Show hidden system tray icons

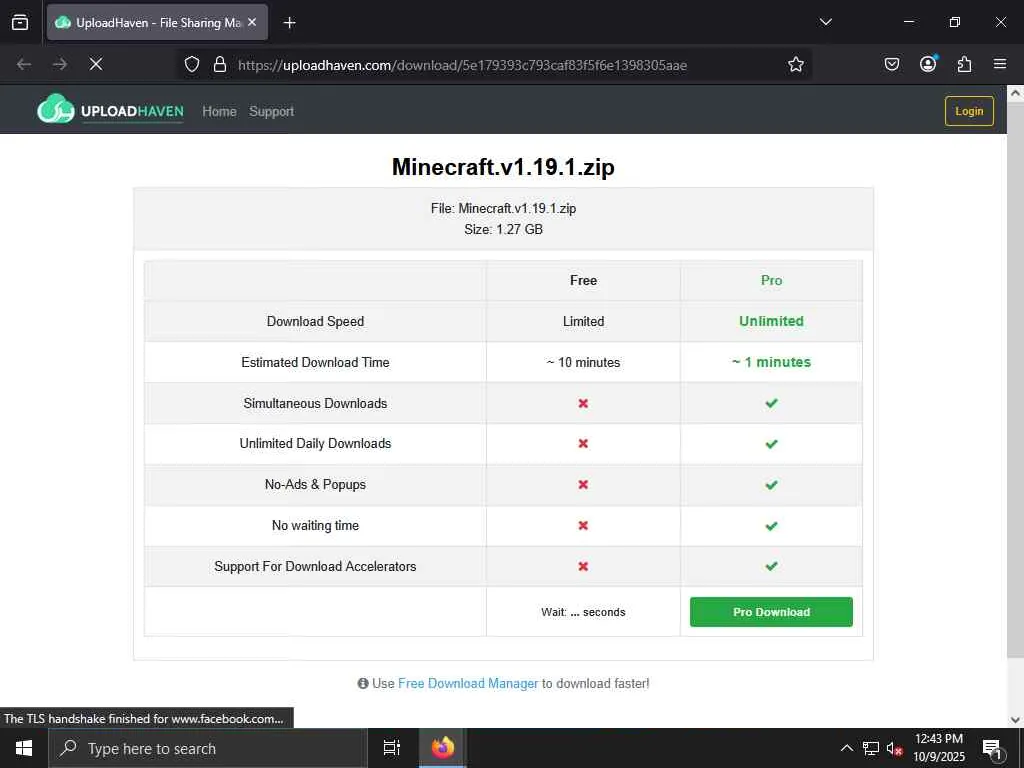846,748
